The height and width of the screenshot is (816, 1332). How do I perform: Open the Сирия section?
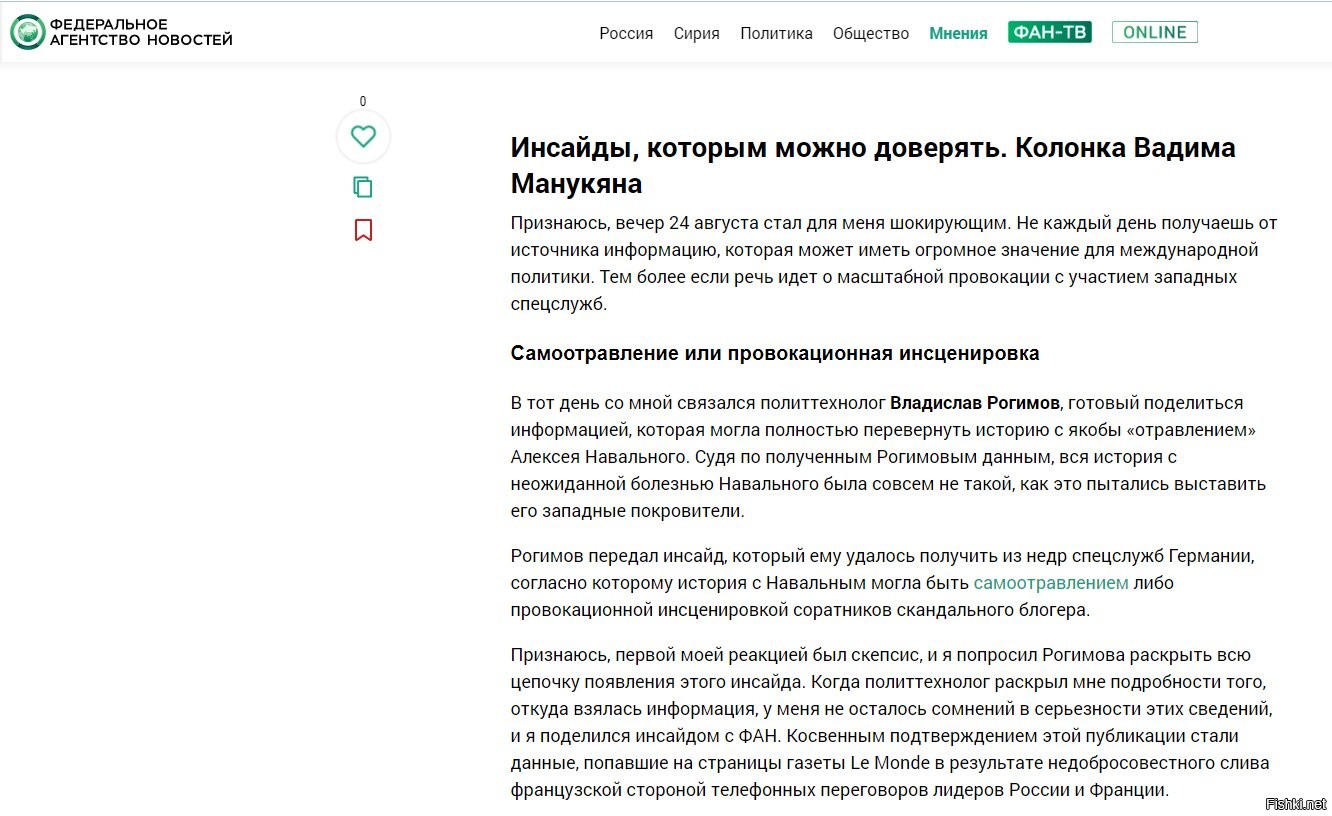pyautogui.click(x=696, y=33)
